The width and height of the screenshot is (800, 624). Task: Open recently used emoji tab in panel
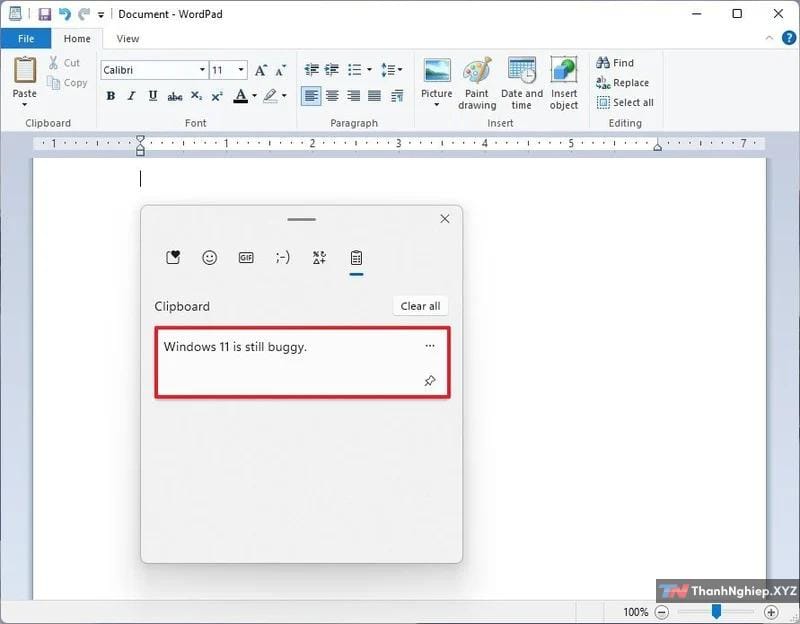[x=173, y=257]
